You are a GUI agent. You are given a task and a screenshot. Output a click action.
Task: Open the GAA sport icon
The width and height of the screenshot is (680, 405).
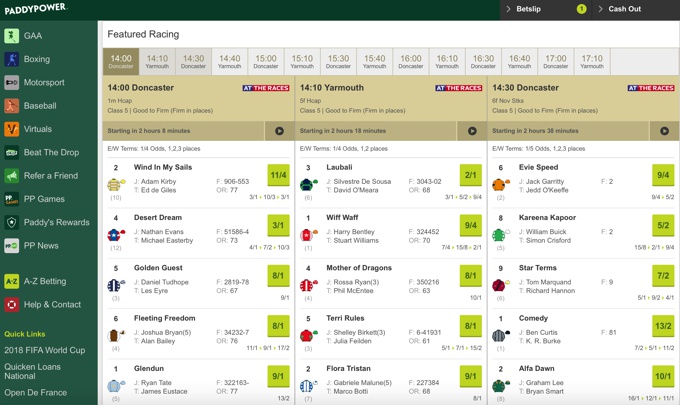pos(12,36)
